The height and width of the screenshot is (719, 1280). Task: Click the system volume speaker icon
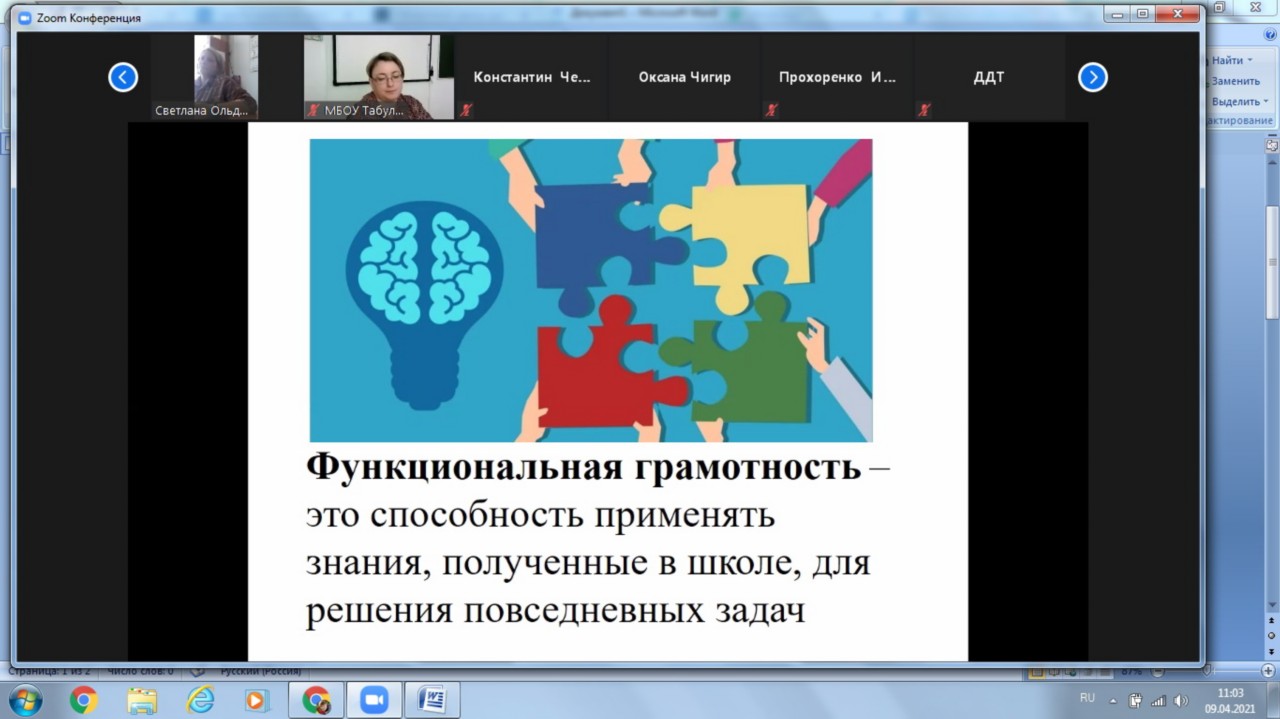coord(1180,700)
